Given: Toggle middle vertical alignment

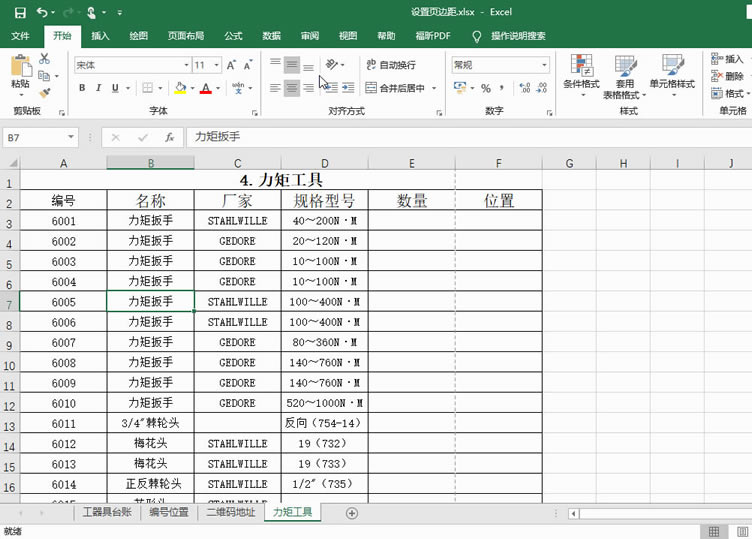Looking at the screenshot, I should coord(292,65).
